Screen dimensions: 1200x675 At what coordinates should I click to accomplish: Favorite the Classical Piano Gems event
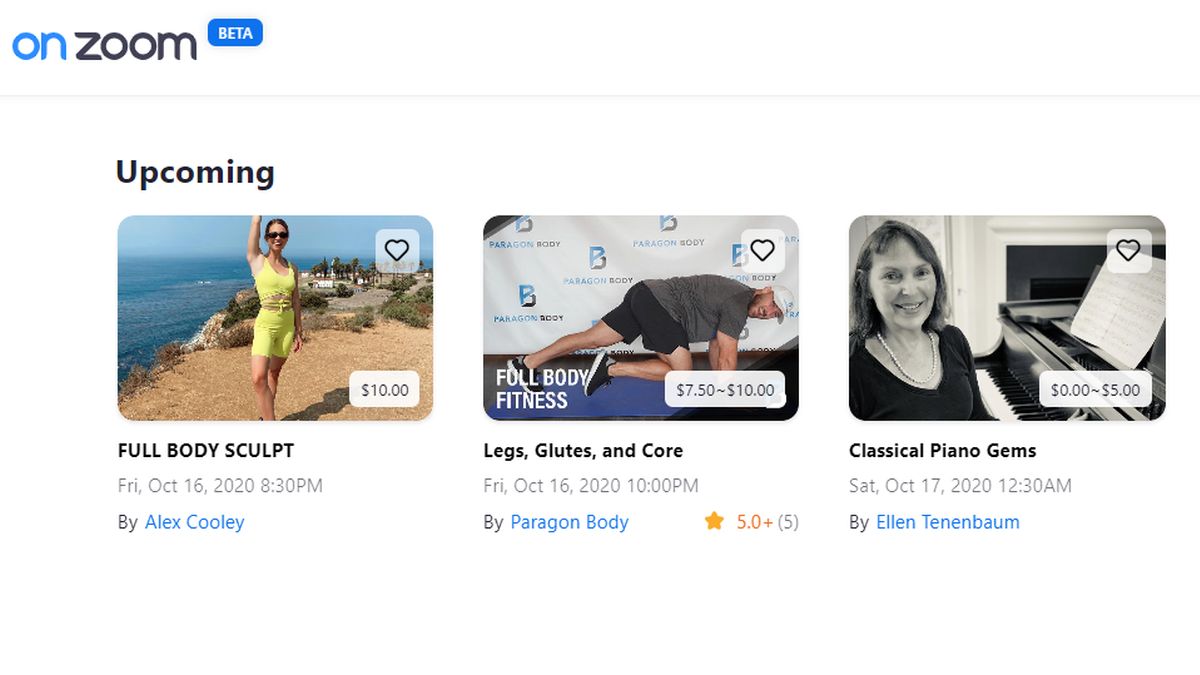(1130, 251)
